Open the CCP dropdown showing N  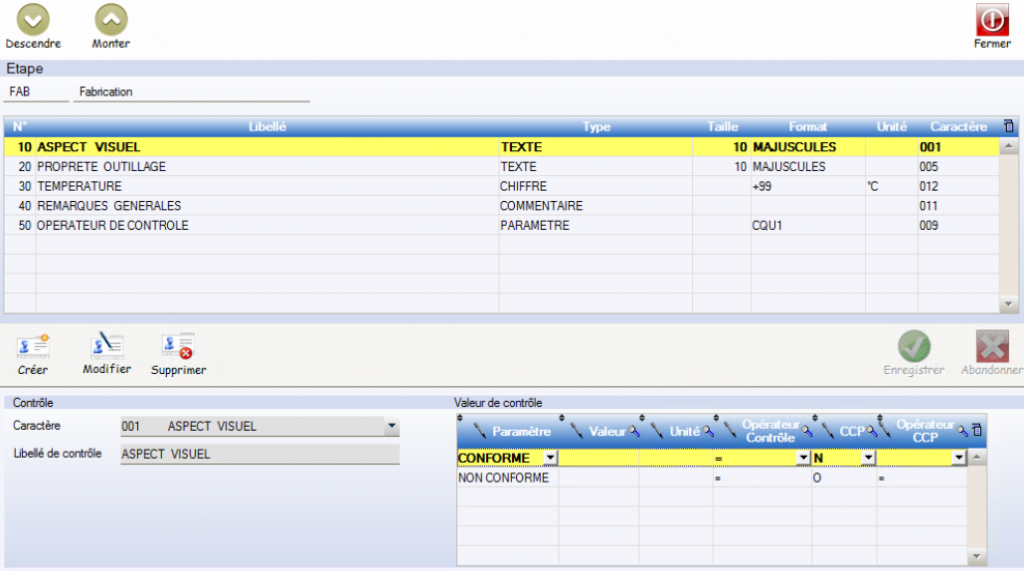coord(868,458)
